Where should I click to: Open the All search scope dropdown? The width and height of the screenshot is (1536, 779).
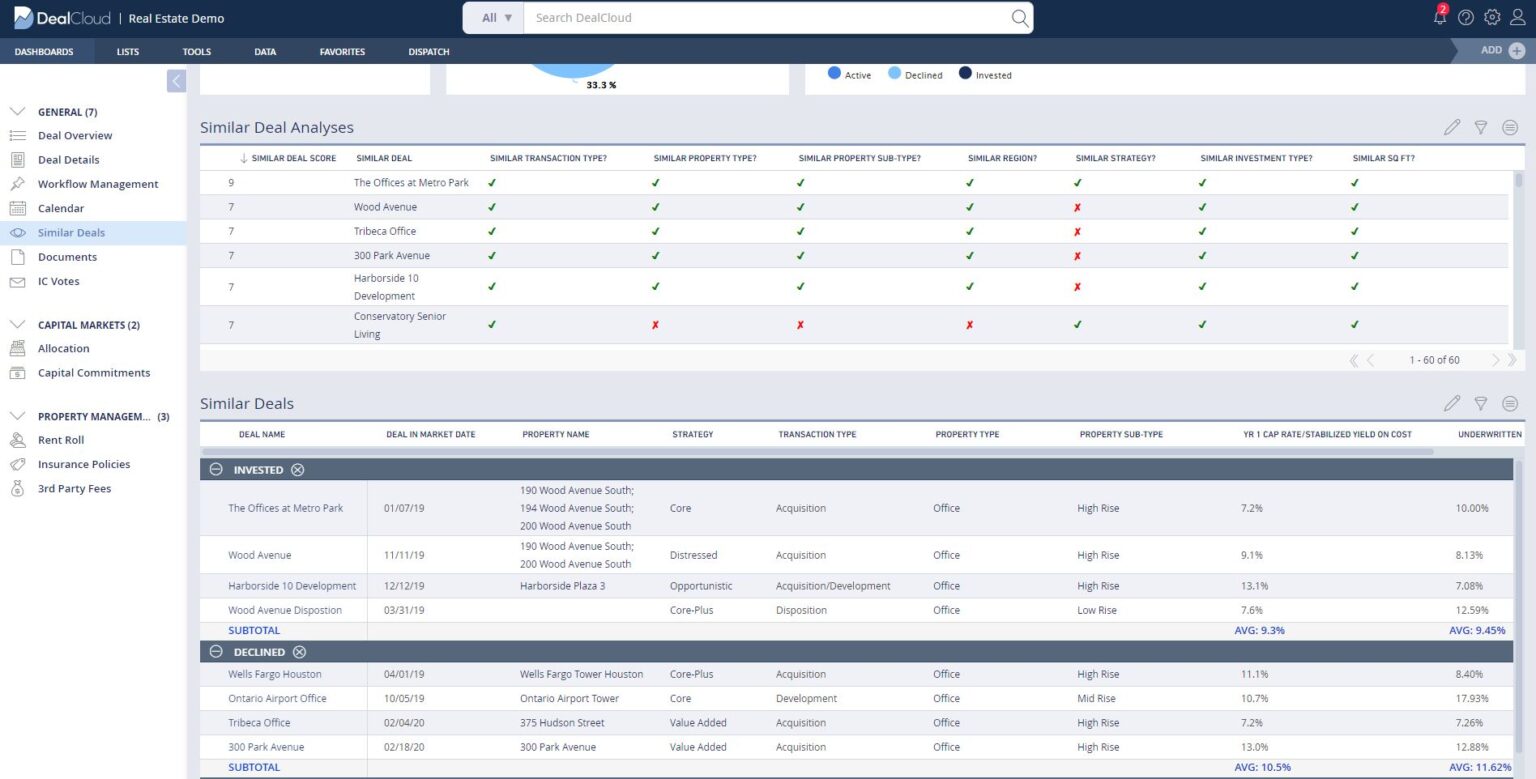(x=494, y=17)
